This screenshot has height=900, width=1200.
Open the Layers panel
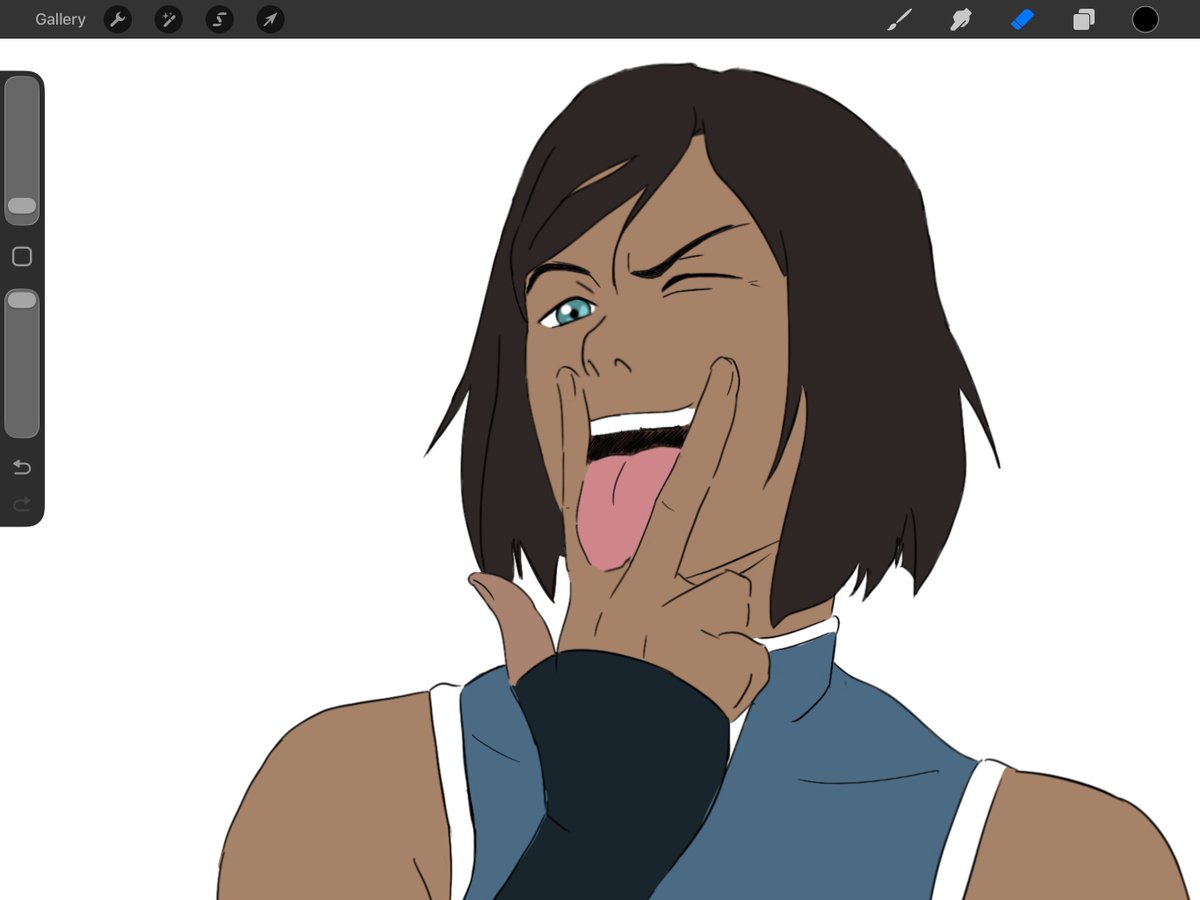click(x=1084, y=19)
